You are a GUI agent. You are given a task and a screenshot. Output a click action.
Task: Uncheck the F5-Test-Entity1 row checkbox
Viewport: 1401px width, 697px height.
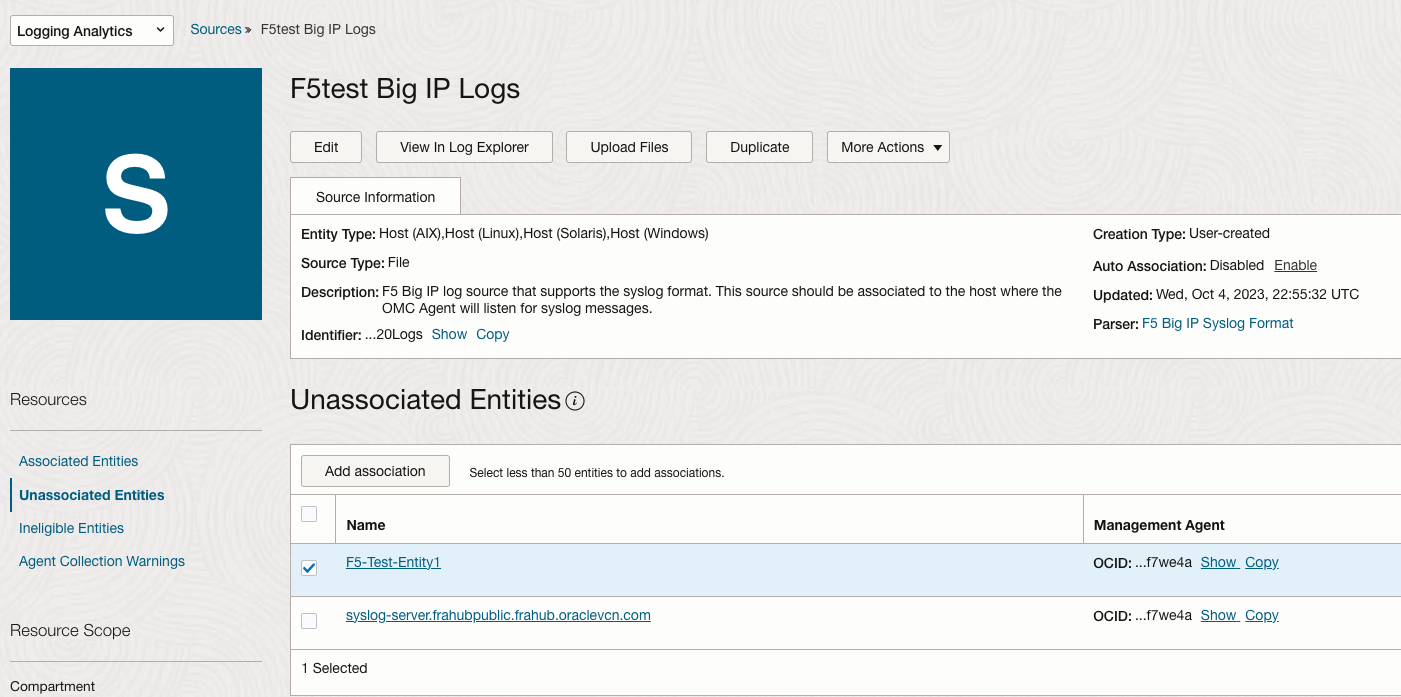point(309,568)
